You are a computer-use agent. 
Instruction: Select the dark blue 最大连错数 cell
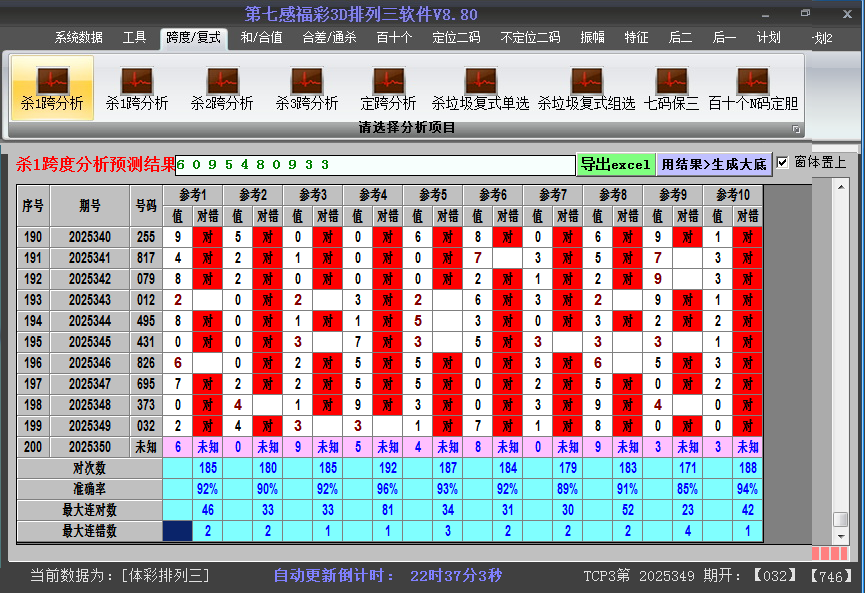[177, 531]
